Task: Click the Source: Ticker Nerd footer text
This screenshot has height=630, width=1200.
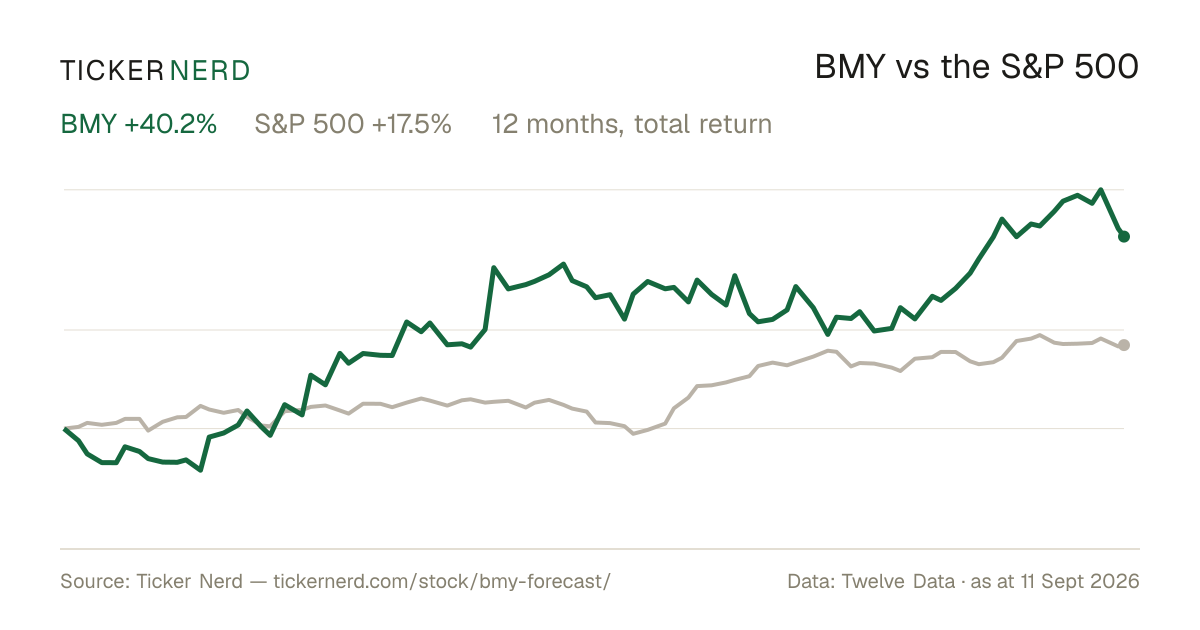Action: (x=151, y=581)
